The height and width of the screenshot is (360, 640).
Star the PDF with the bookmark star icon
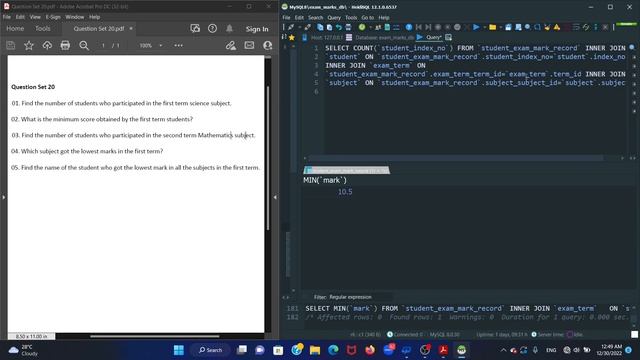29,45
